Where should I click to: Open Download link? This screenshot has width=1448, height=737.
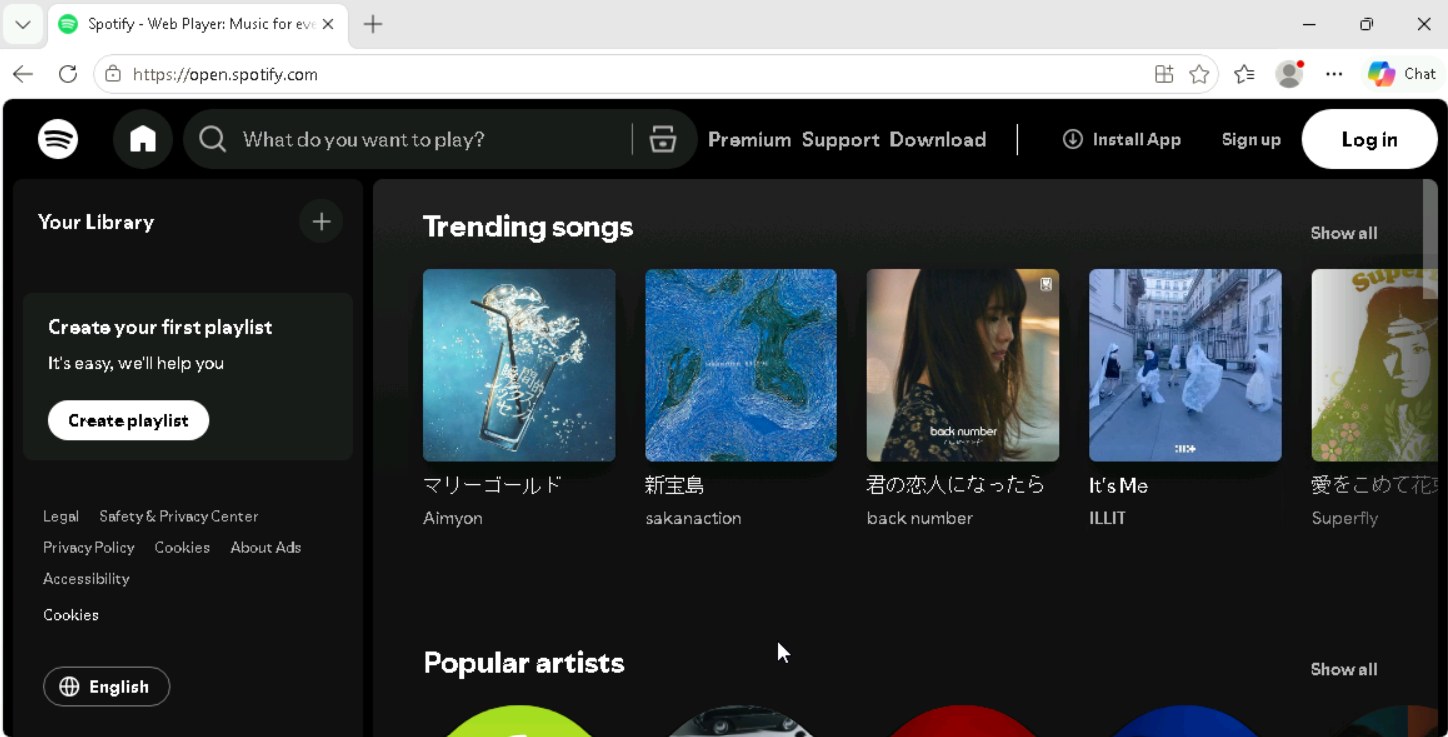pyautogui.click(x=938, y=139)
